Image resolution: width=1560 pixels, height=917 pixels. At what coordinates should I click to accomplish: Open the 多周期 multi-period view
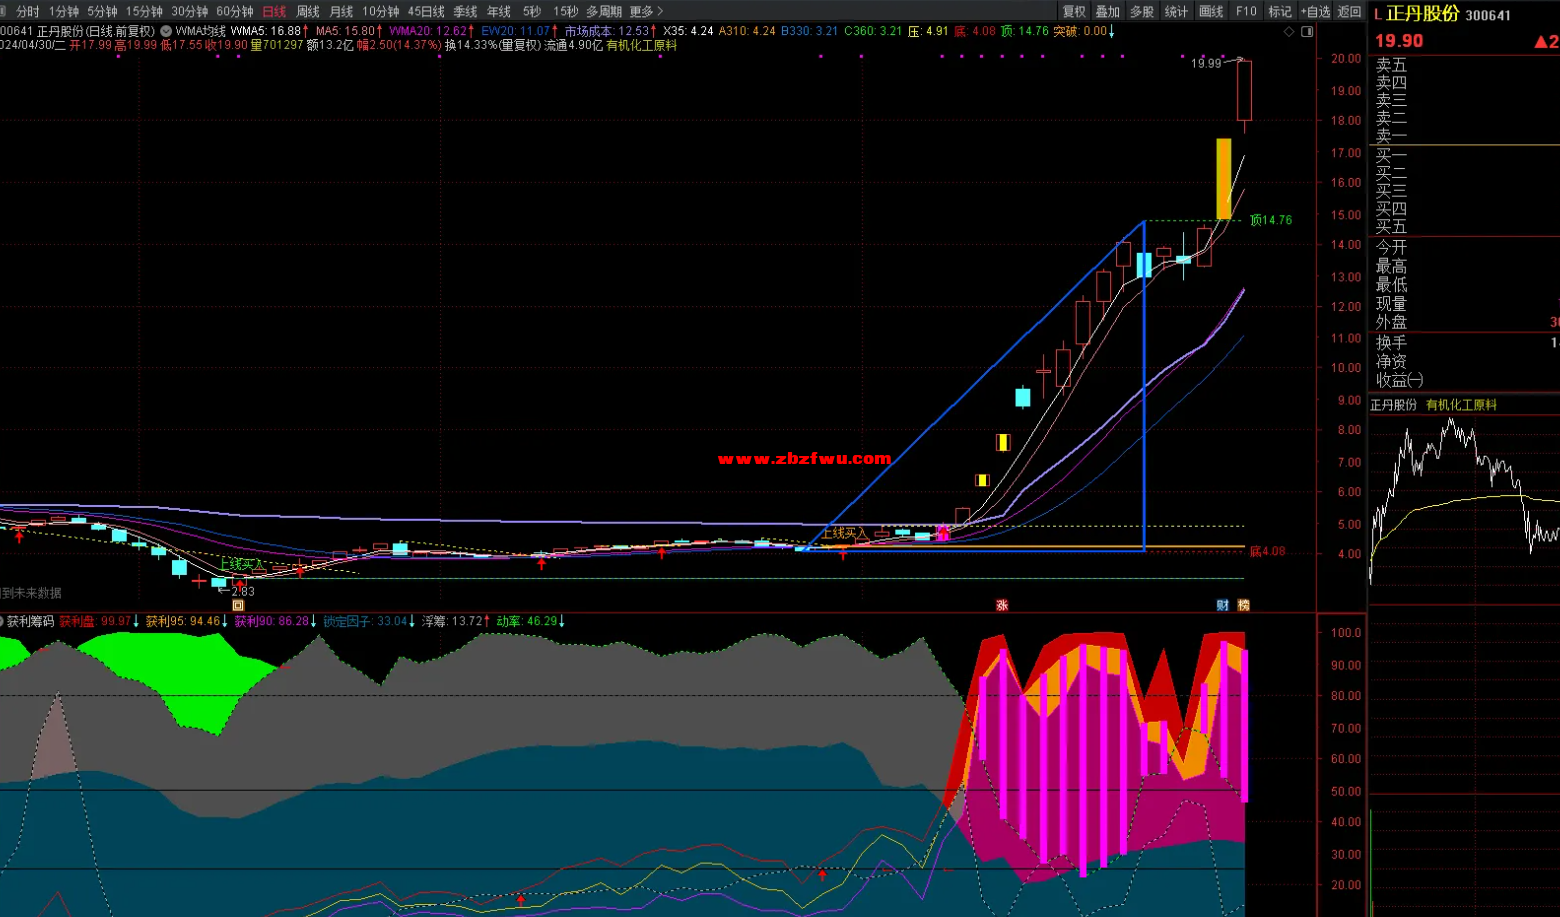click(604, 11)
